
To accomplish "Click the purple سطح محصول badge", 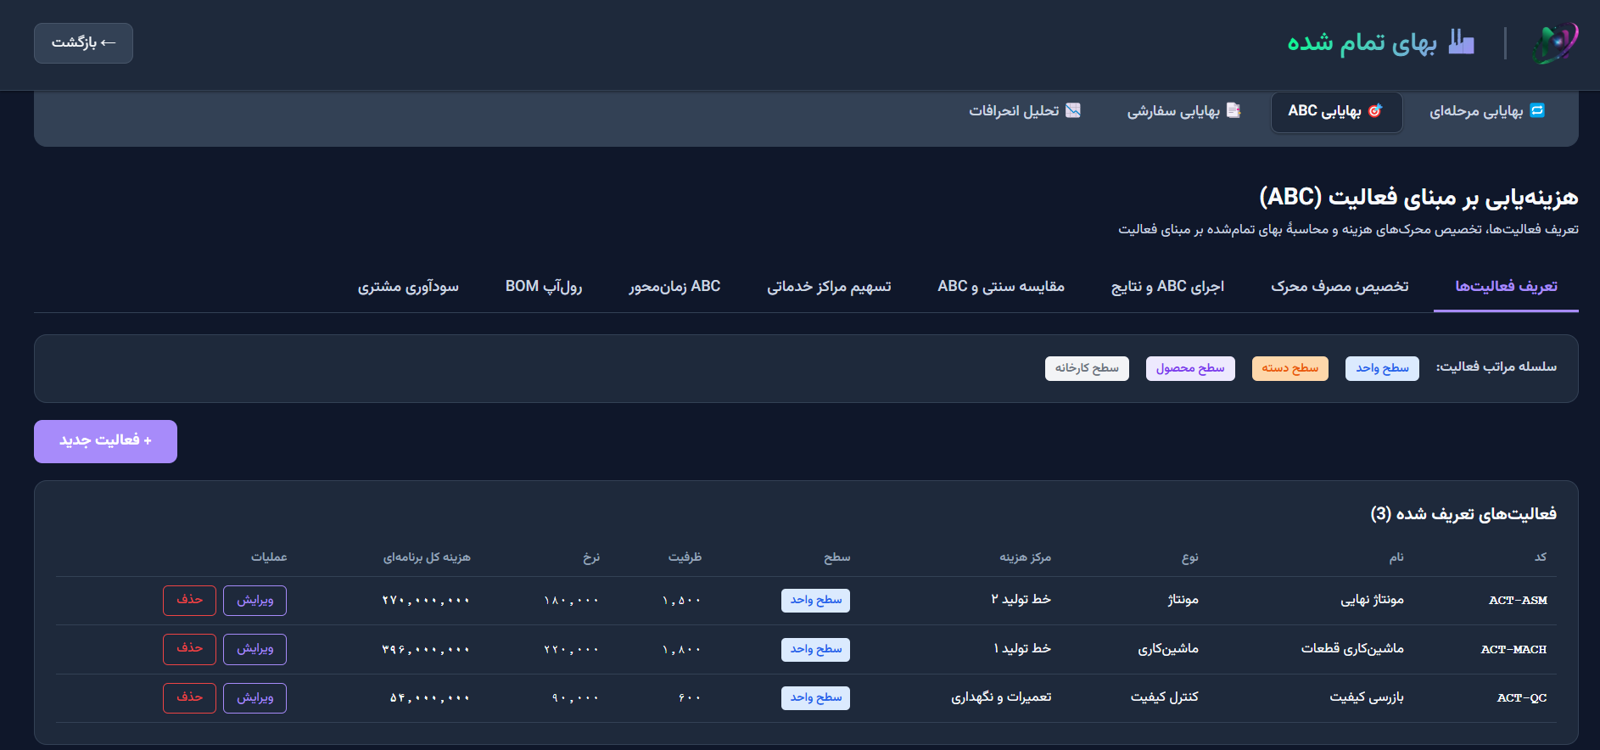I will click(1190, 368).
